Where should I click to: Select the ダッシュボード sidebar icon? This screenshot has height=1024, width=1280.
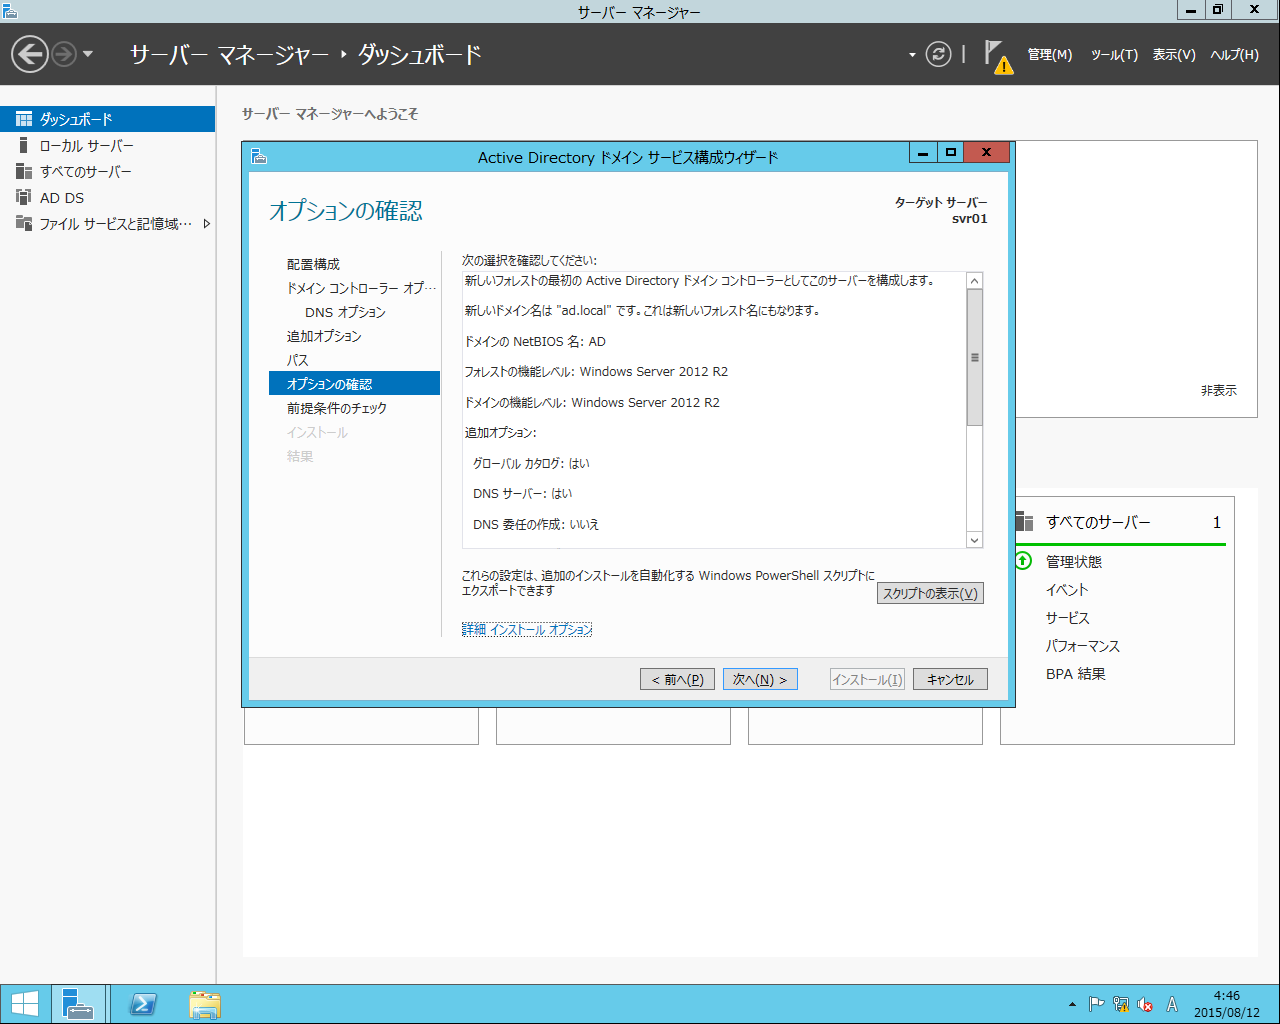coord(24,119)
